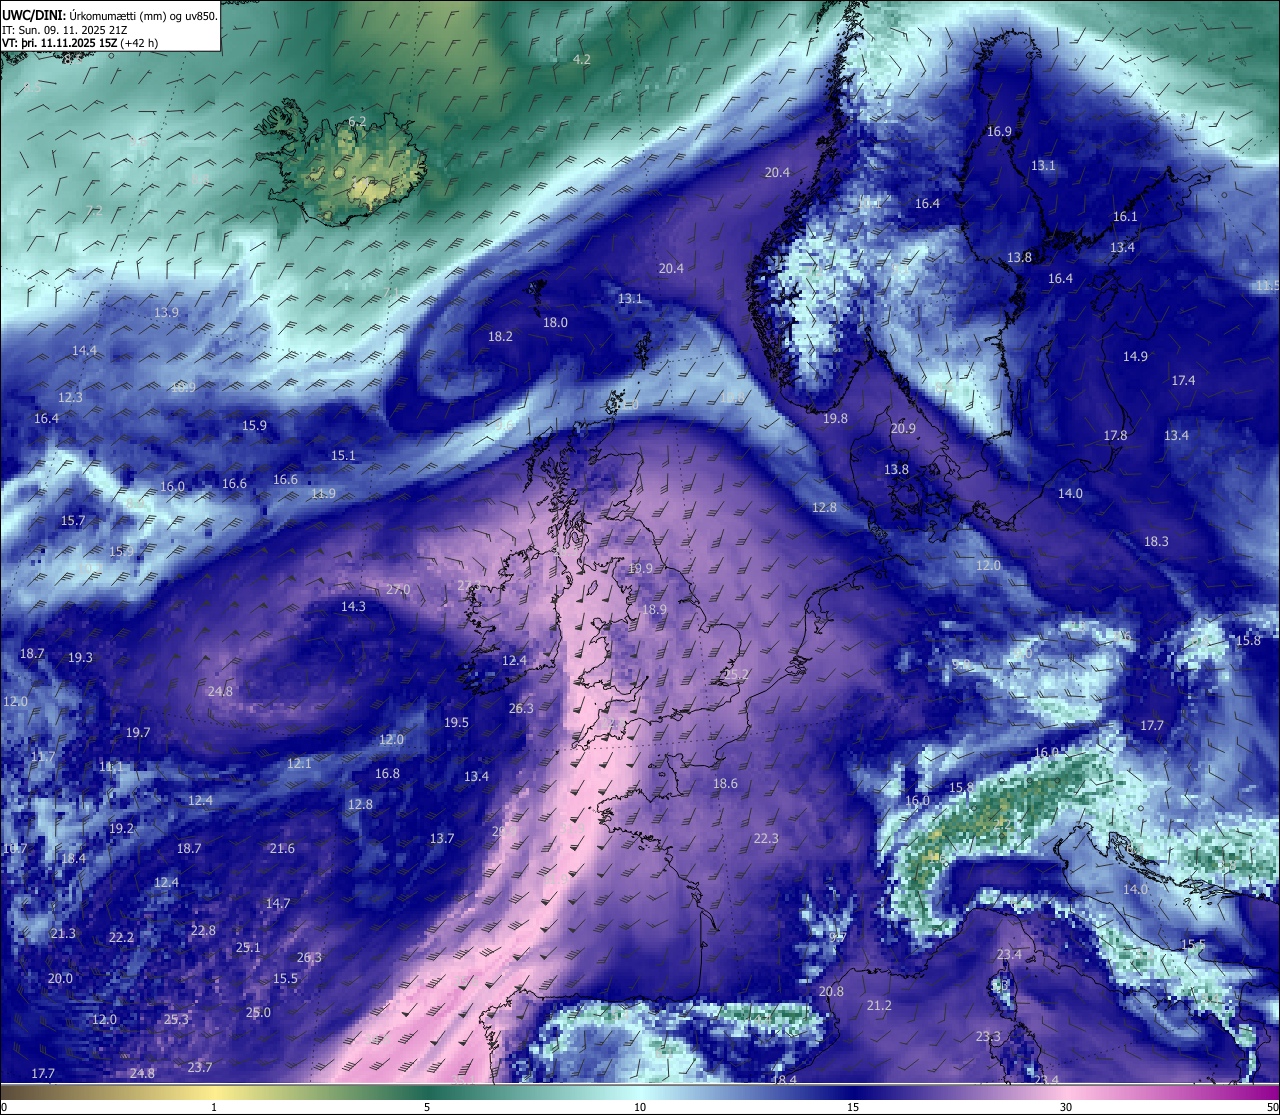
Task: Click the value 21.6 map label
Action: 282,848
